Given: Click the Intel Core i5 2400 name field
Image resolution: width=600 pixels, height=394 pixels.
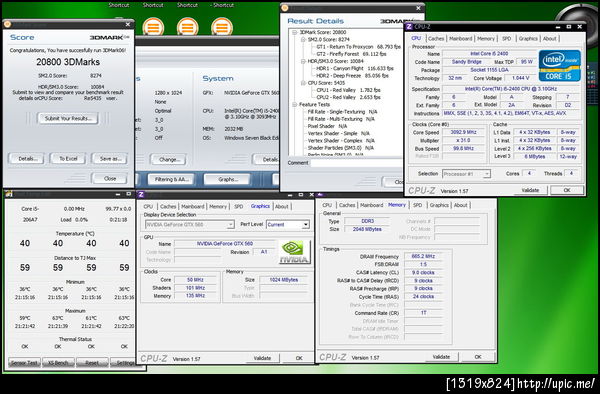Looking at the screenshot, I should 489,54.
